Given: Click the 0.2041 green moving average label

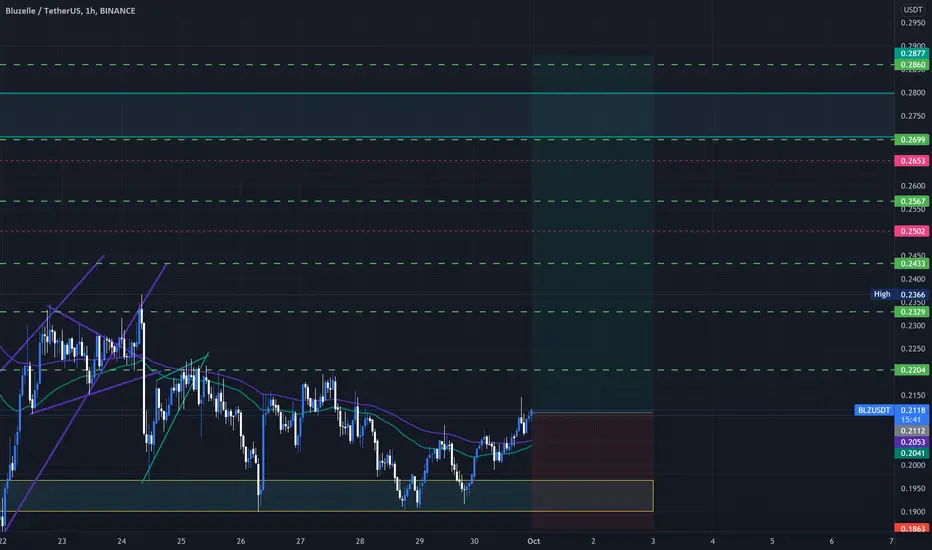Looking at the screenshot, I should tap(912, 454).
